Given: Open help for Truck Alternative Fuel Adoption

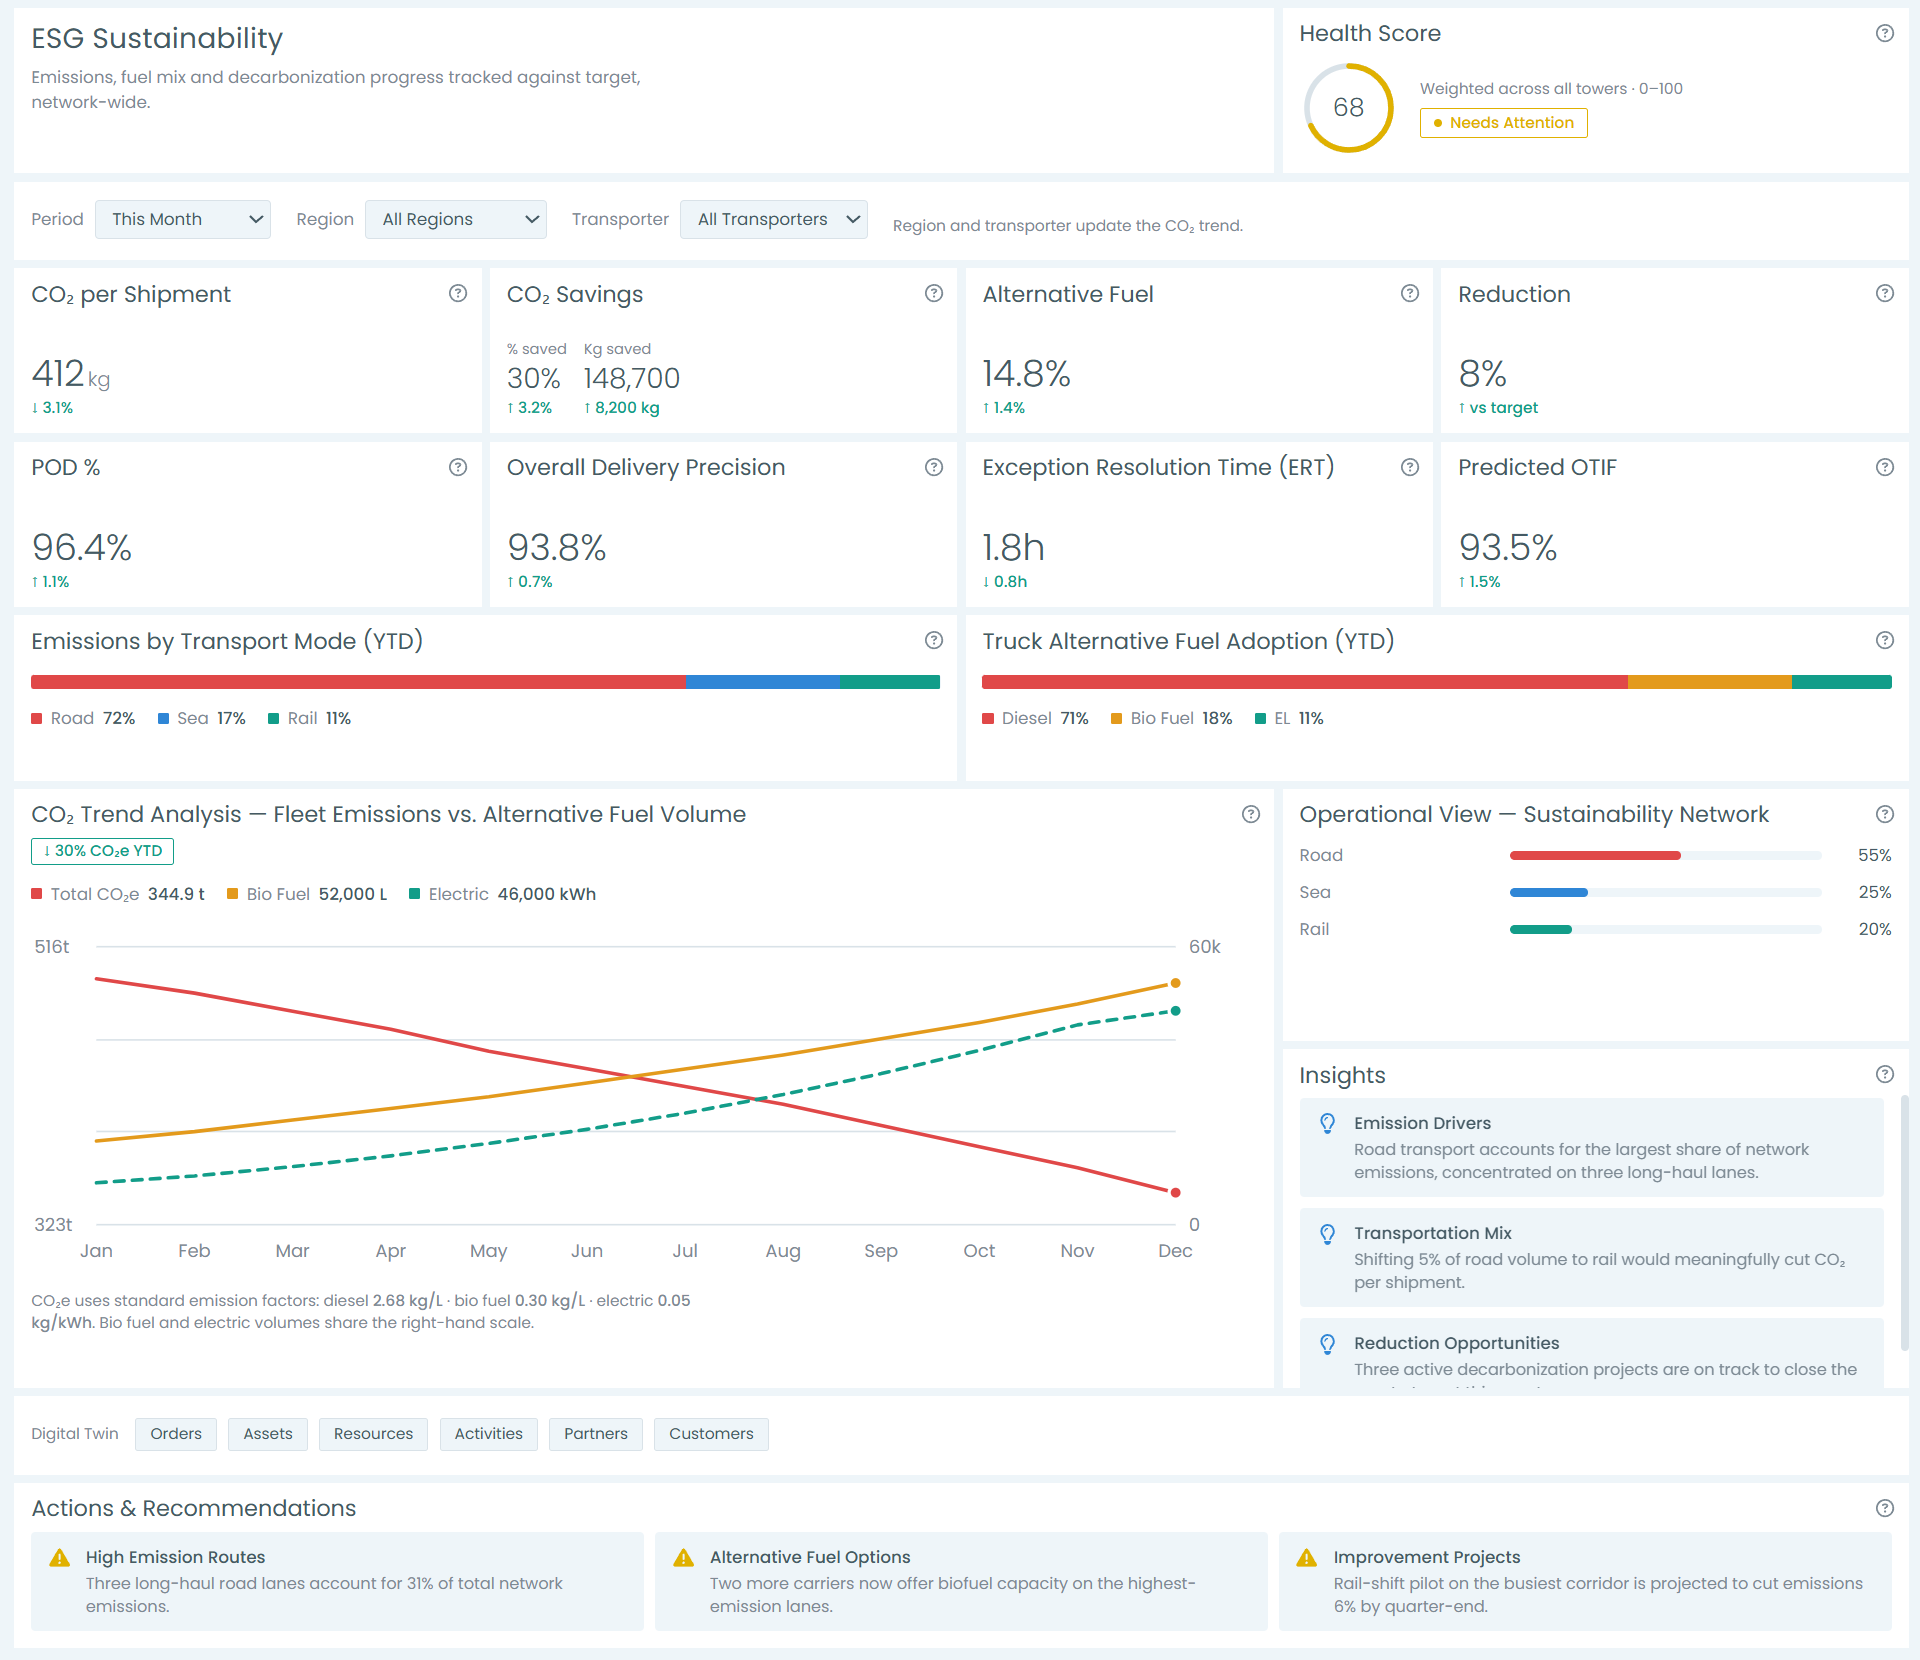Looking at the screenshot, I should pyautogui.click(x=1885, y=640).
